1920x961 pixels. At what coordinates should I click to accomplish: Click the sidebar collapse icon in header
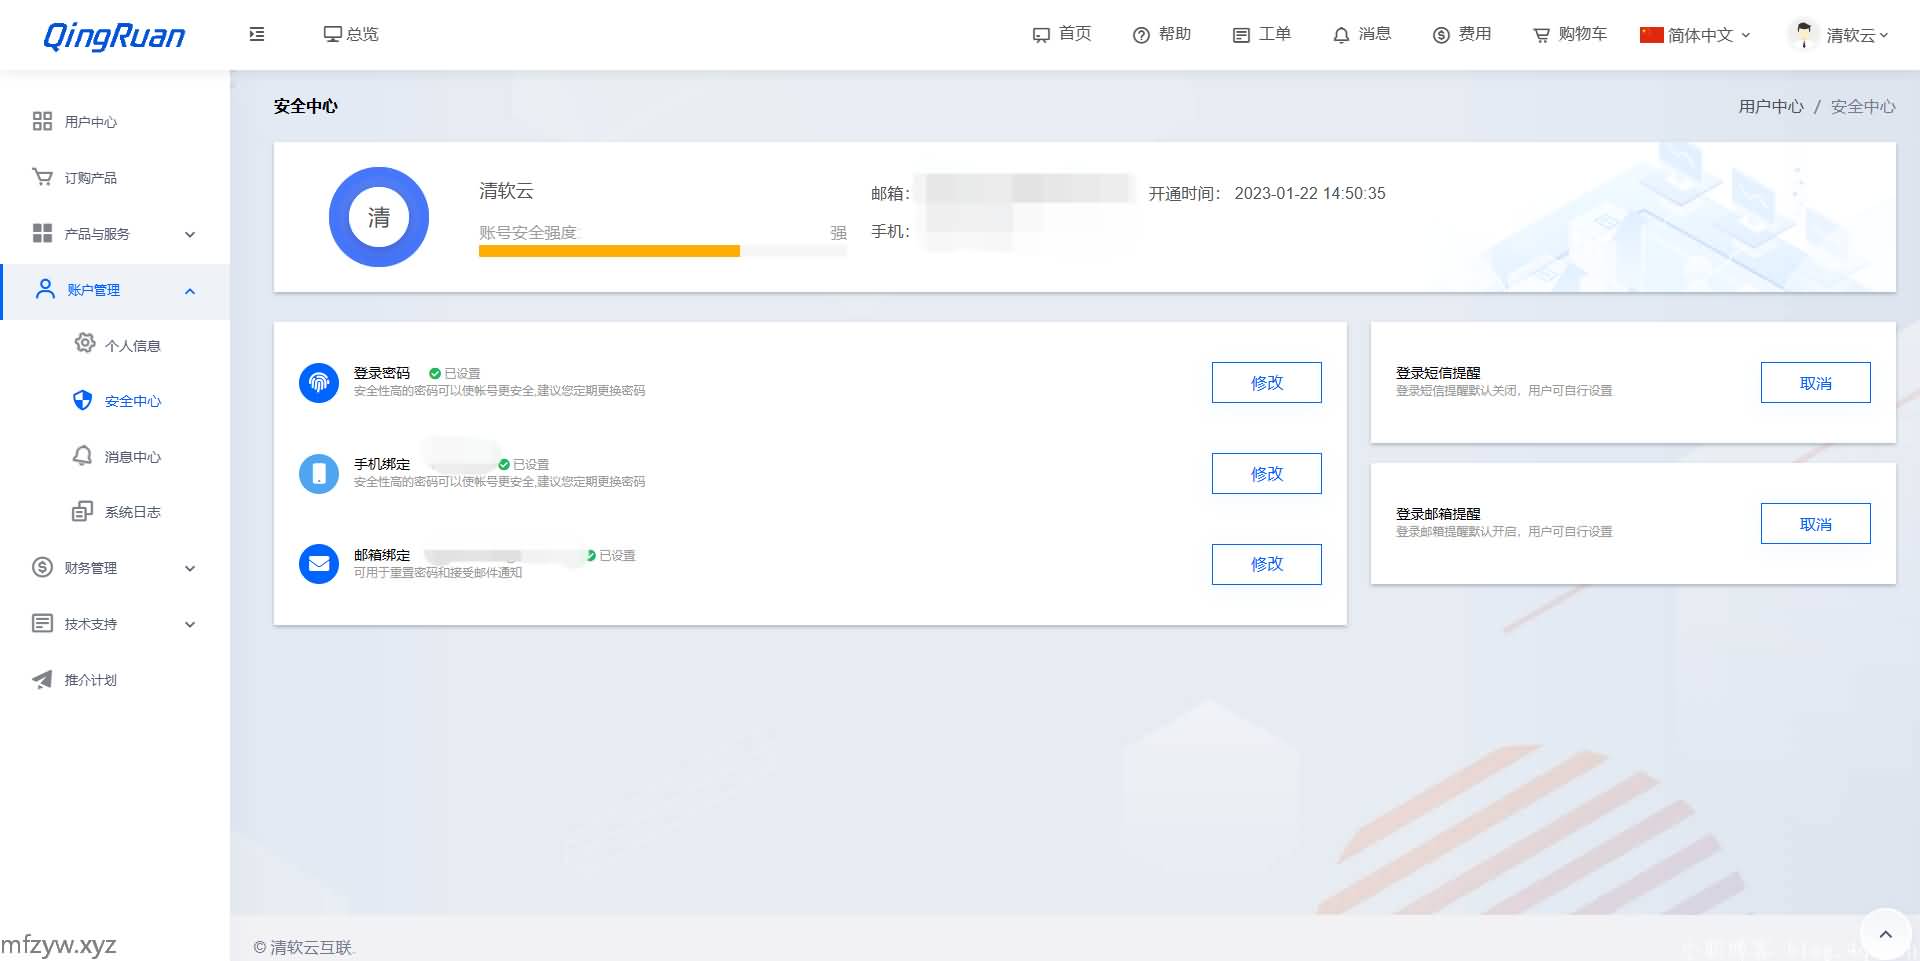point(257,34)
